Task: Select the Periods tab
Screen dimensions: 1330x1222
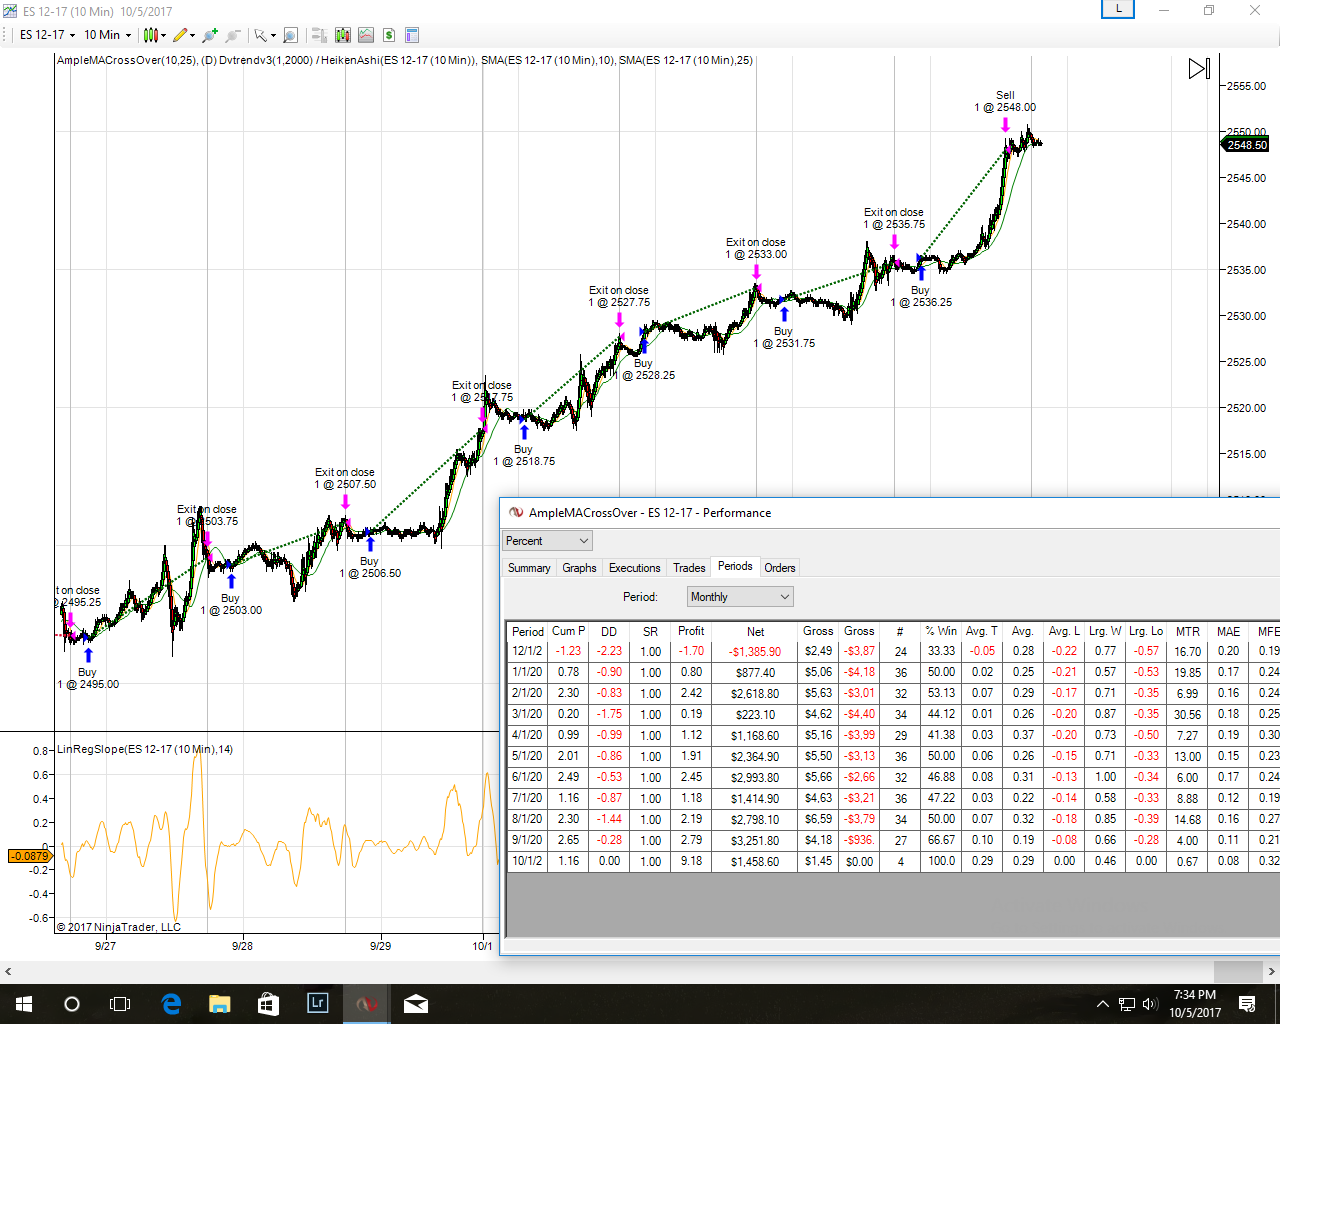Action: [x=735, y=566]
